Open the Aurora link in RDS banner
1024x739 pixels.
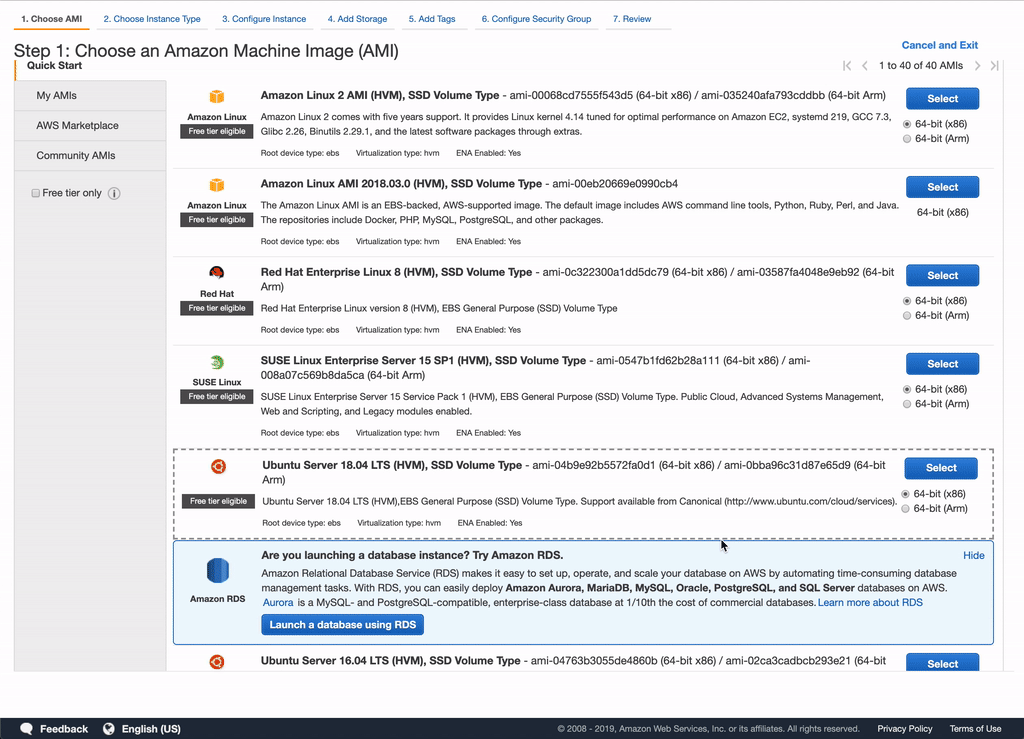278,603
